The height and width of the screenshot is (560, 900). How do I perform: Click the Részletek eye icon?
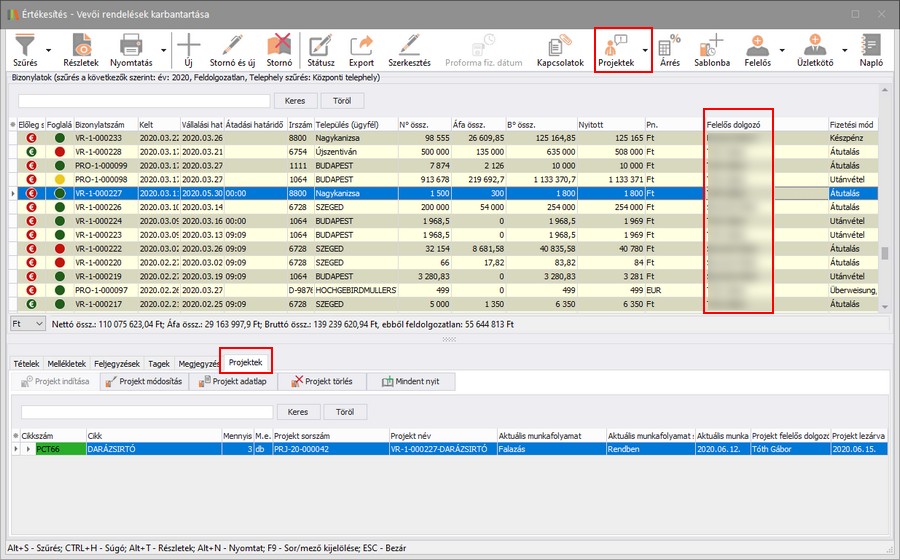81,50
